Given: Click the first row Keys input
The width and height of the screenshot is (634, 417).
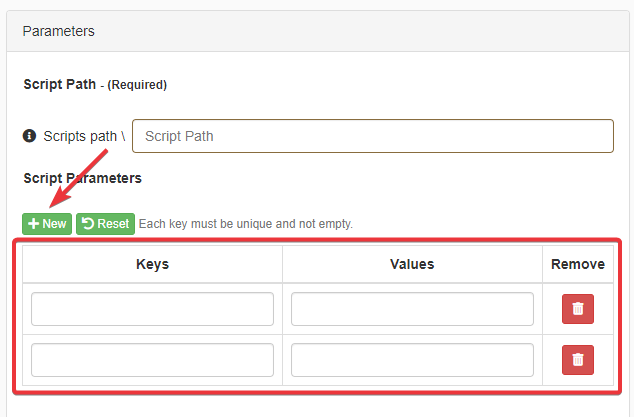Looking at the screenshot, I should coord(152,309).
